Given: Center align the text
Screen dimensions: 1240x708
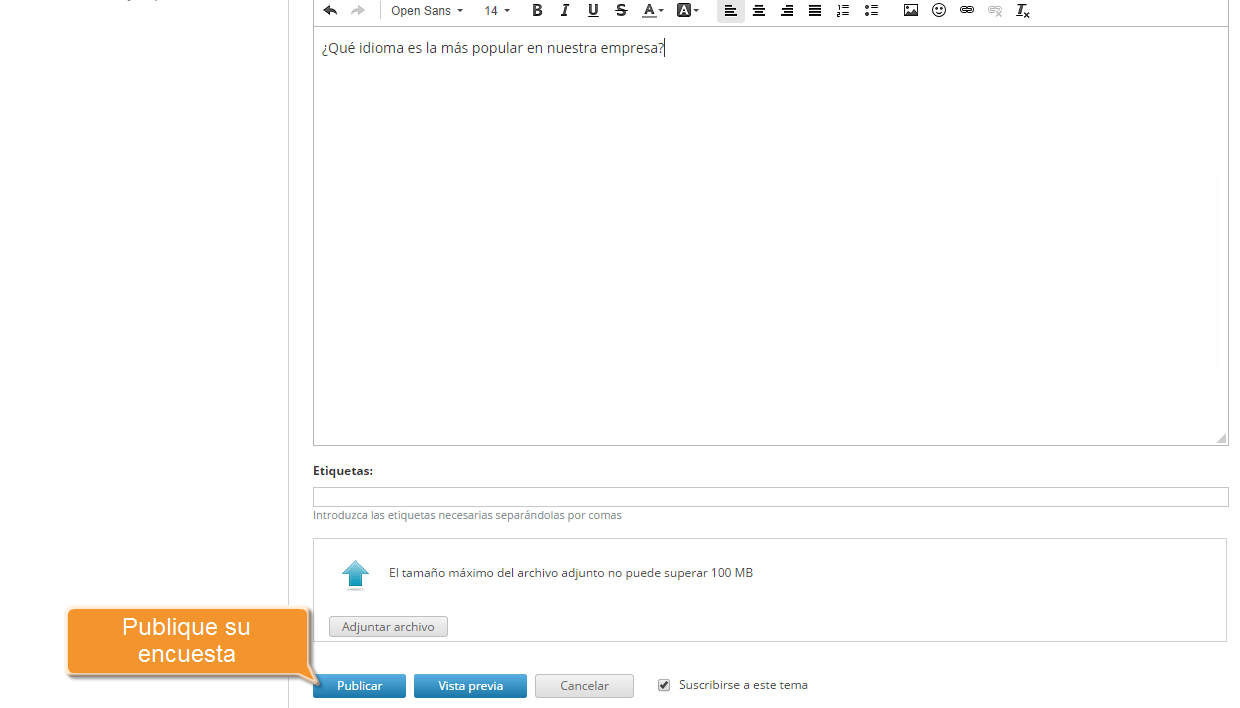Looking at the screenshot, I should point(759,10).
